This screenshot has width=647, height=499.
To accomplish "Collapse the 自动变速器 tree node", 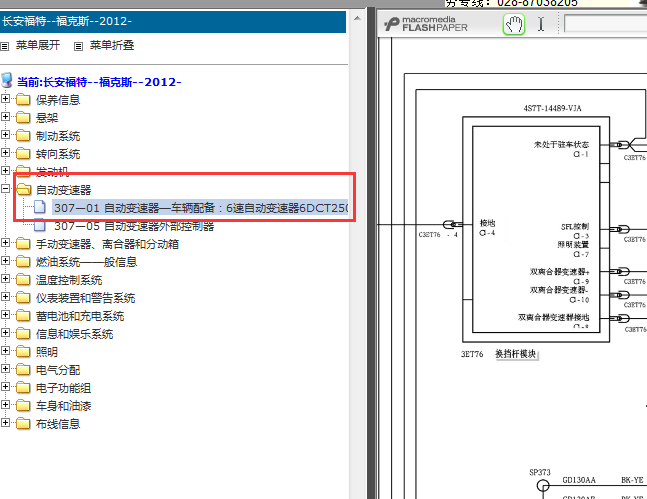I will 5,189.
